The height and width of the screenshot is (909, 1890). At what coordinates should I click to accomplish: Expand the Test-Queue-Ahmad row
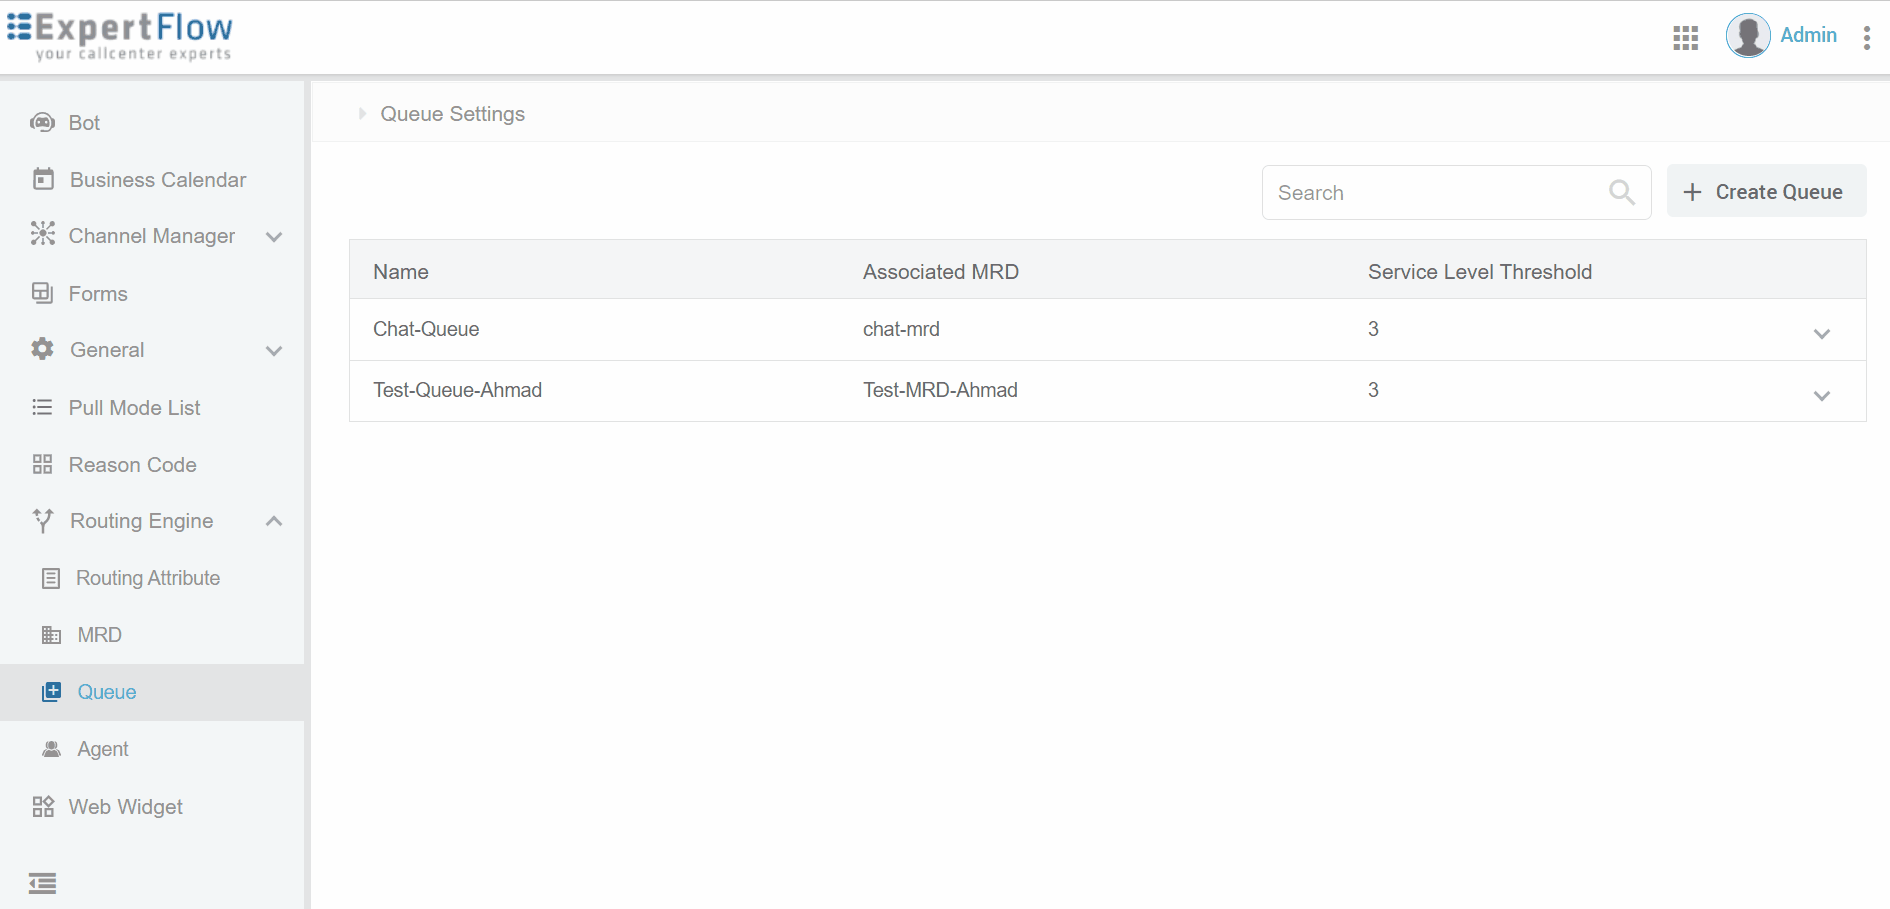point(1822,395)
